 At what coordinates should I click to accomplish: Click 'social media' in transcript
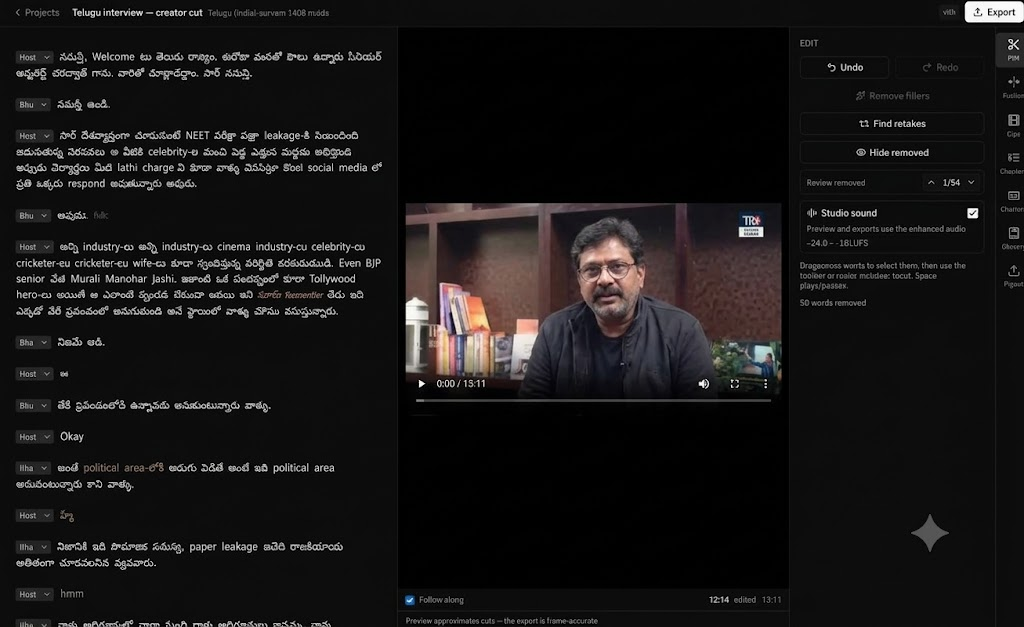(338, 167)
